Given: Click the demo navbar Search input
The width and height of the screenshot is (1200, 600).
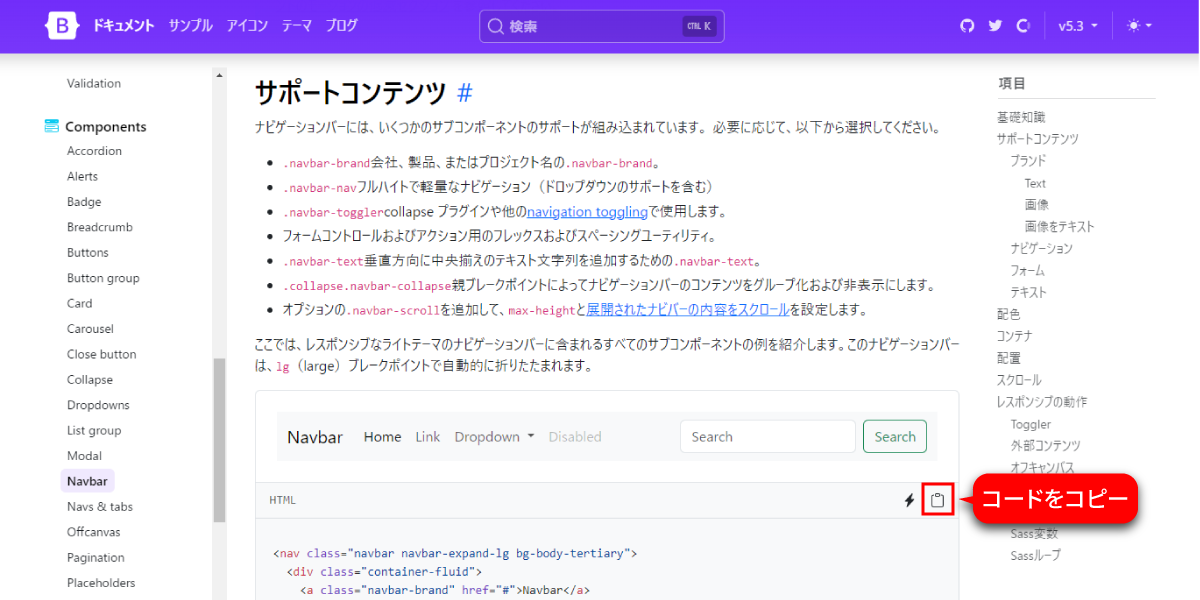Looking at the screenshot, I should click(768, 437).
